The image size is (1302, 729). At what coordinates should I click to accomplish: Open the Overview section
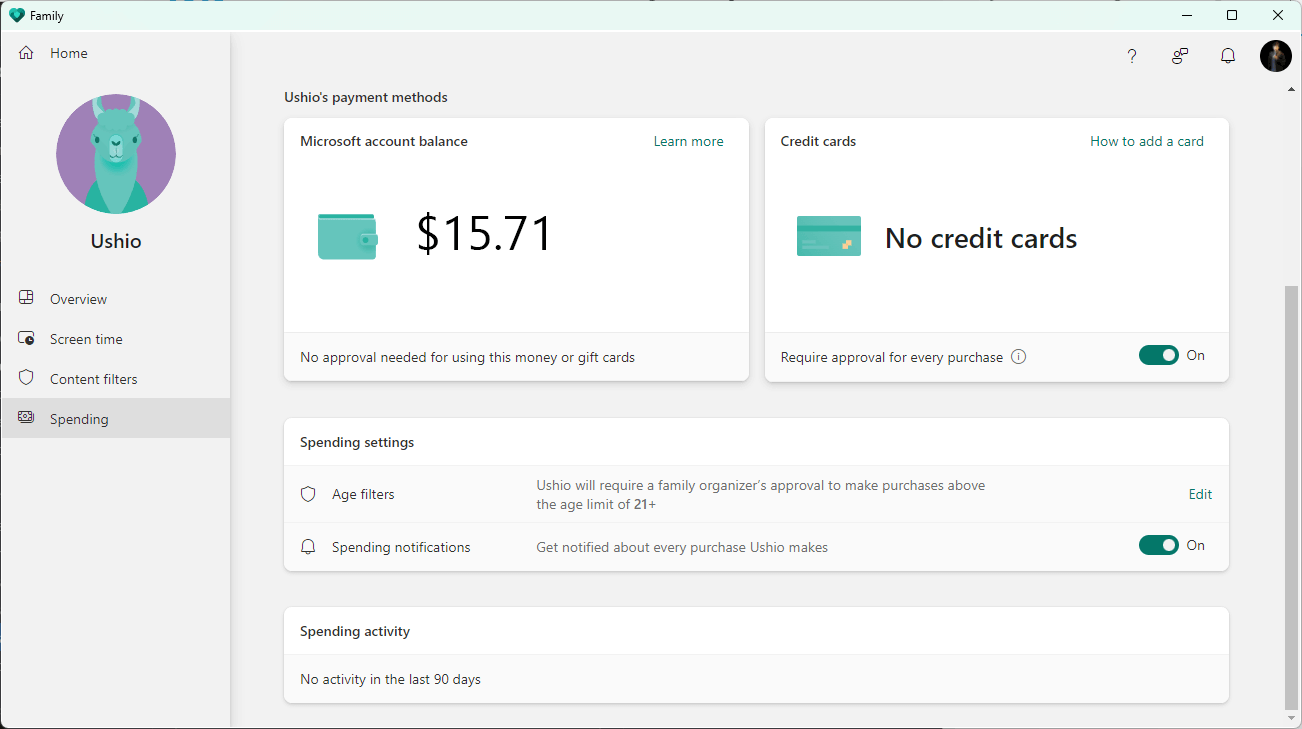(116, 299)
